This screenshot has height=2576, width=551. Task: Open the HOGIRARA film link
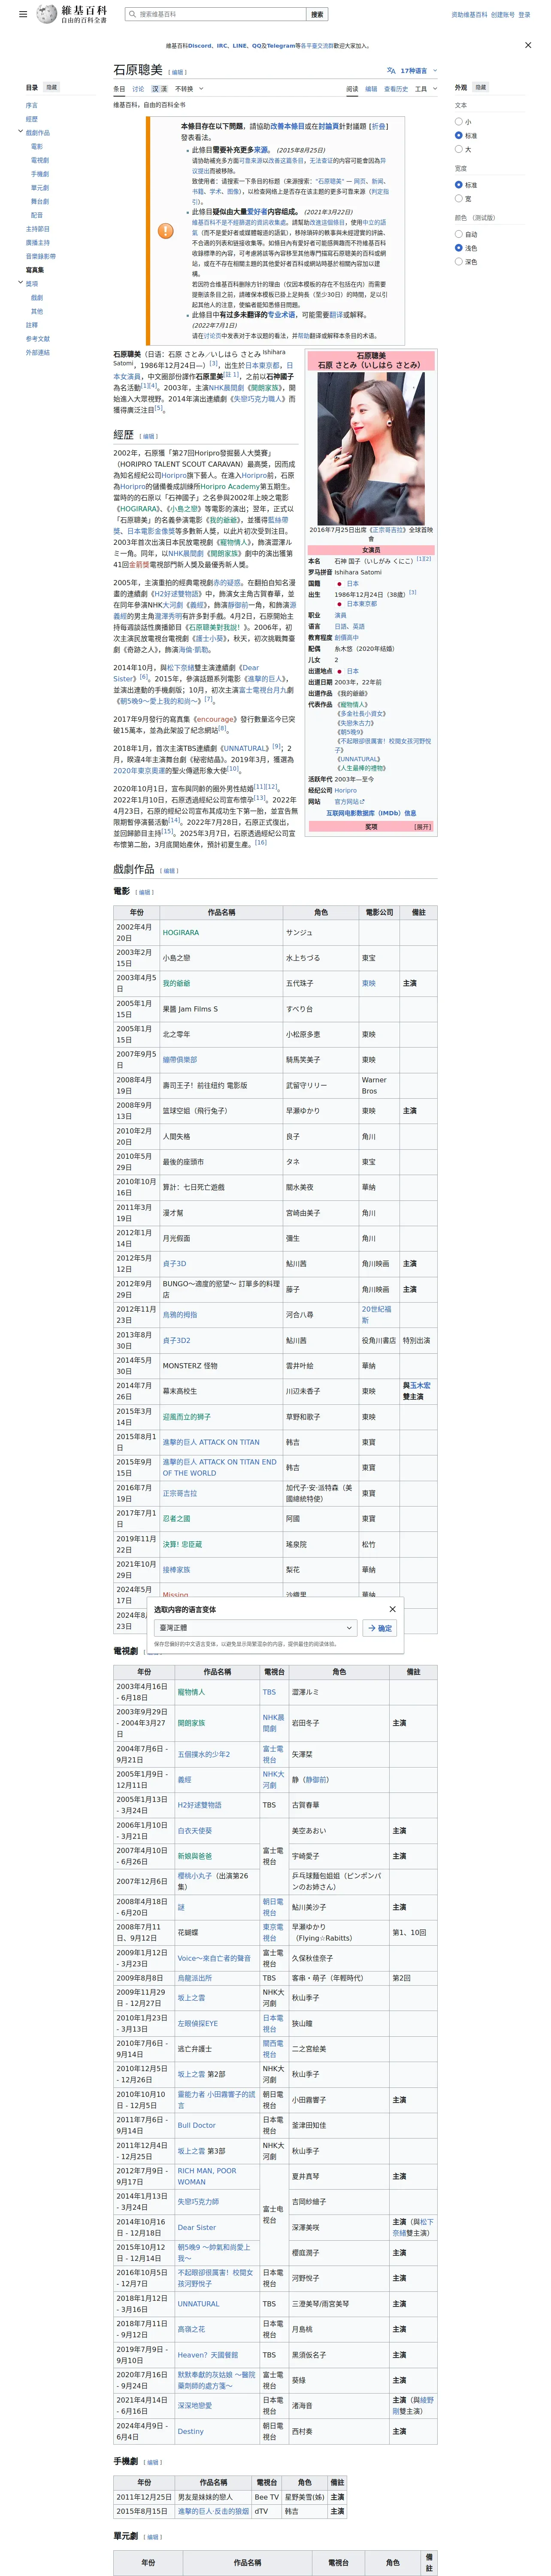point(181,932)
